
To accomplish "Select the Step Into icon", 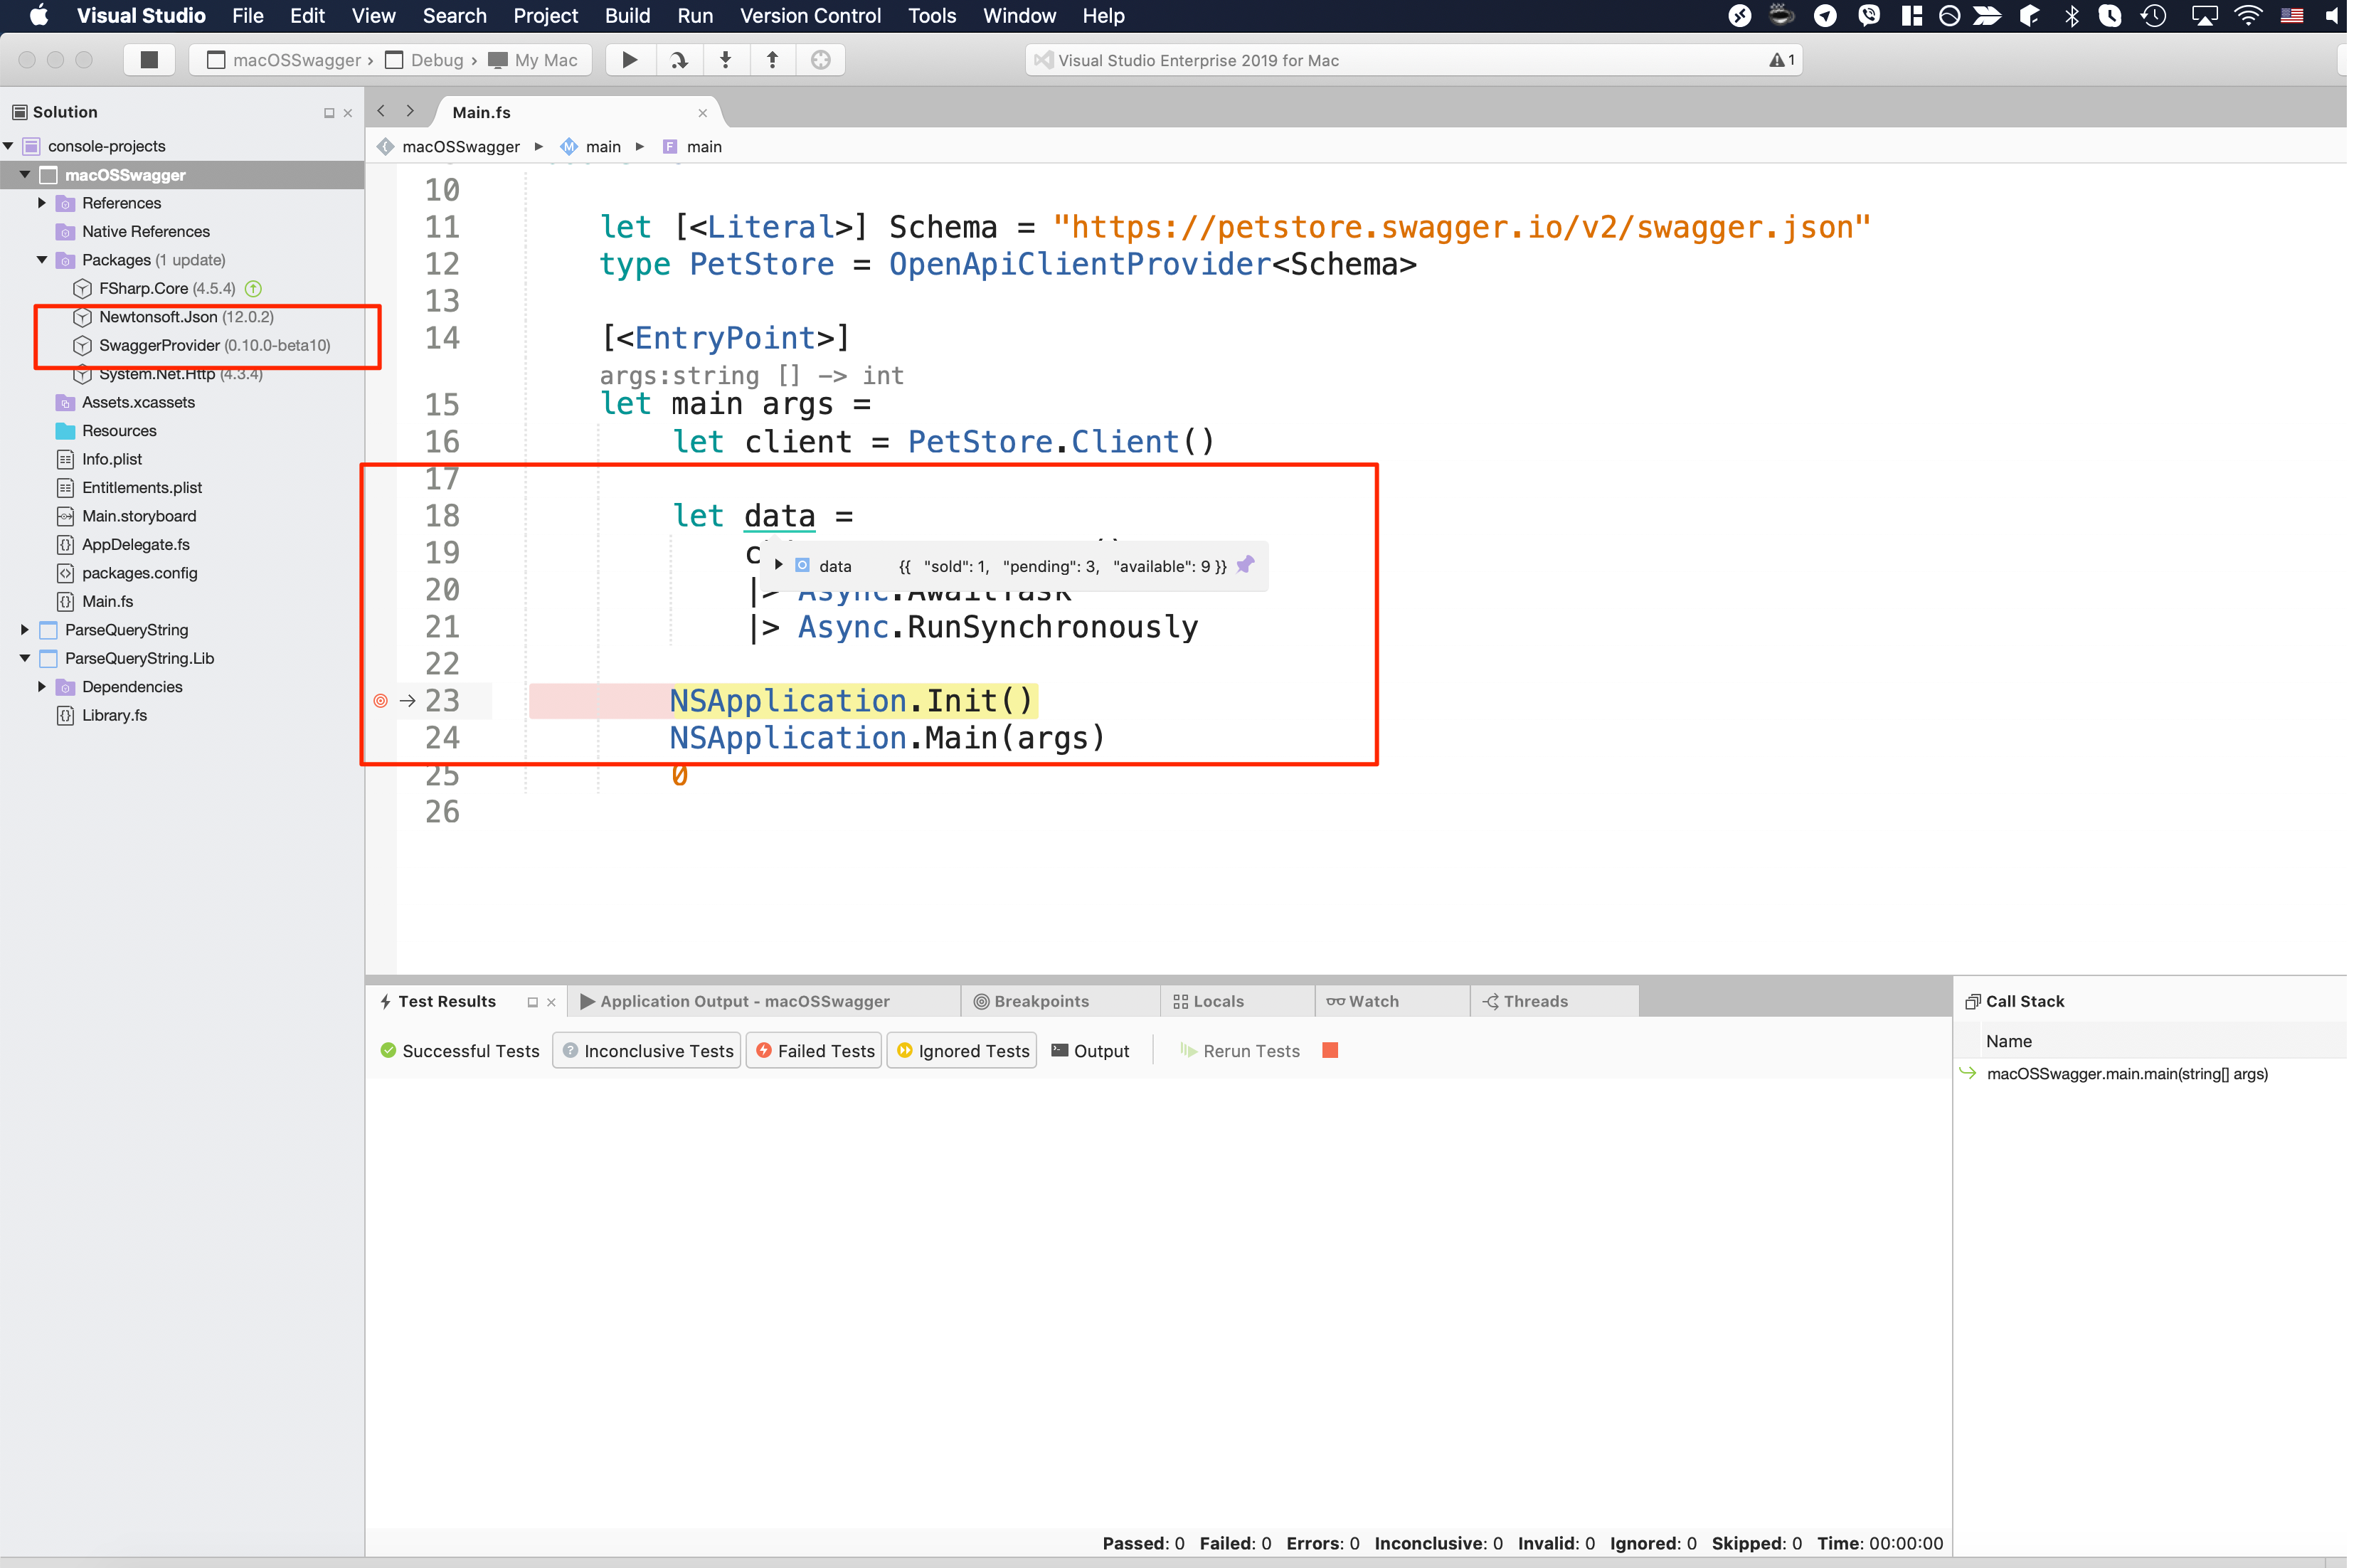I will [726, 60].
